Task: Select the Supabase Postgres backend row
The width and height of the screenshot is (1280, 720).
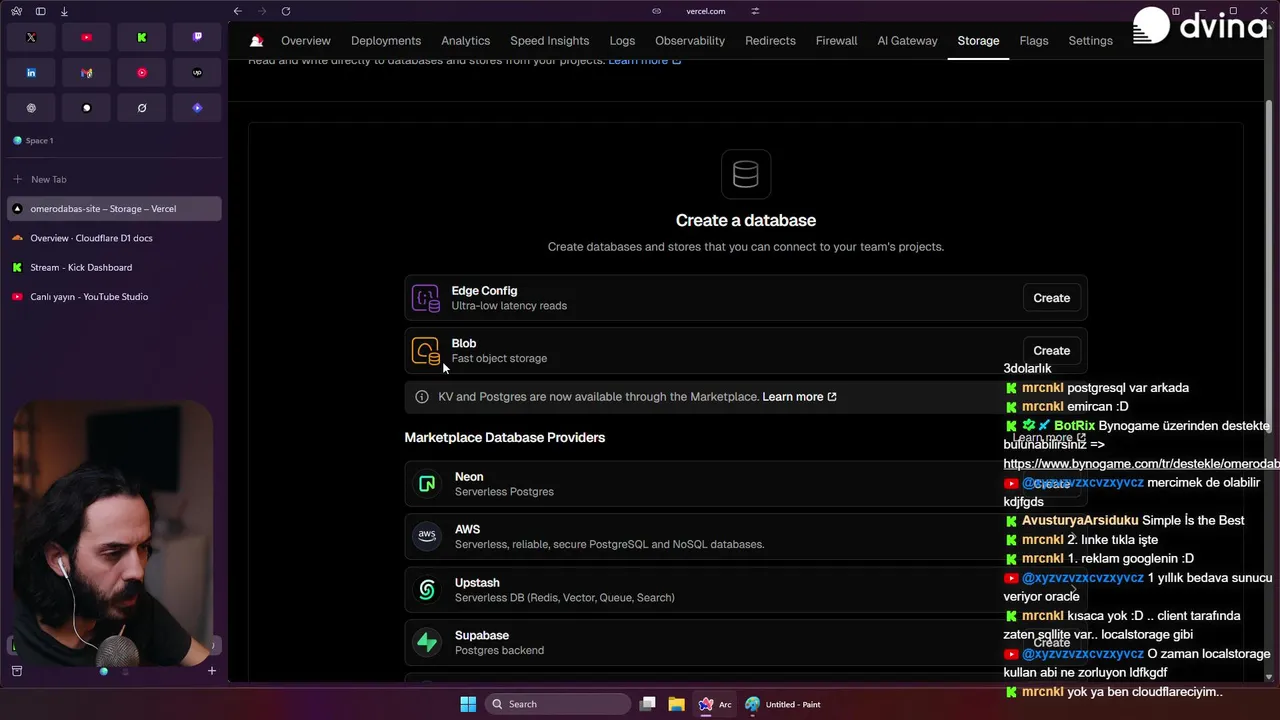Action: click(x=745, y=642)
